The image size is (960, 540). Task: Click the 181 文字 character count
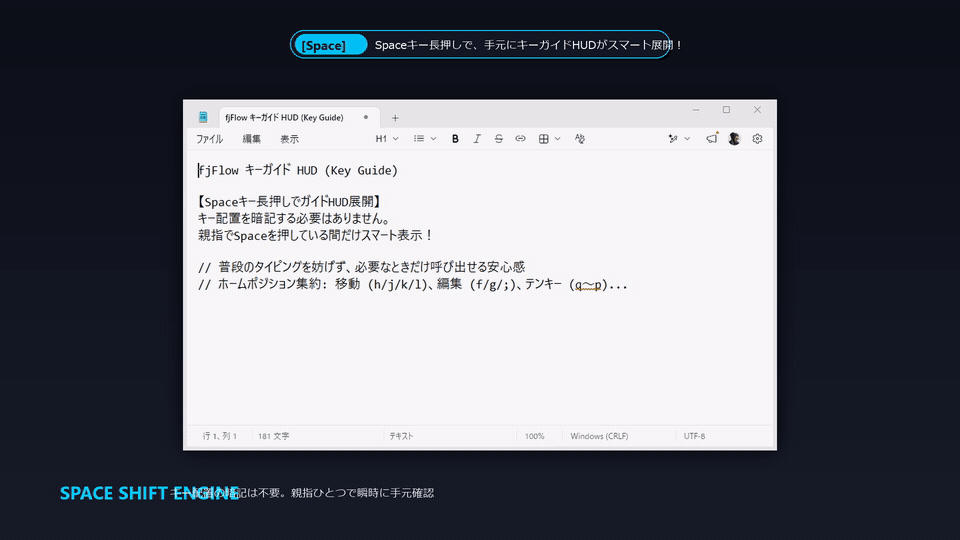point(274,436)
